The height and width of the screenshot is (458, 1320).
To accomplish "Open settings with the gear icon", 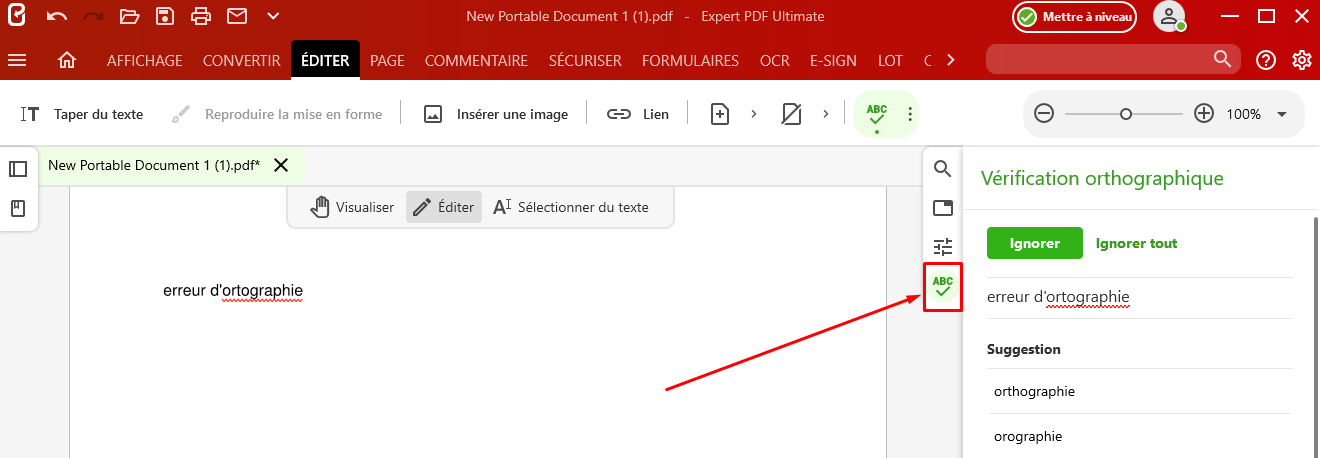I will tap(1302, 60).
